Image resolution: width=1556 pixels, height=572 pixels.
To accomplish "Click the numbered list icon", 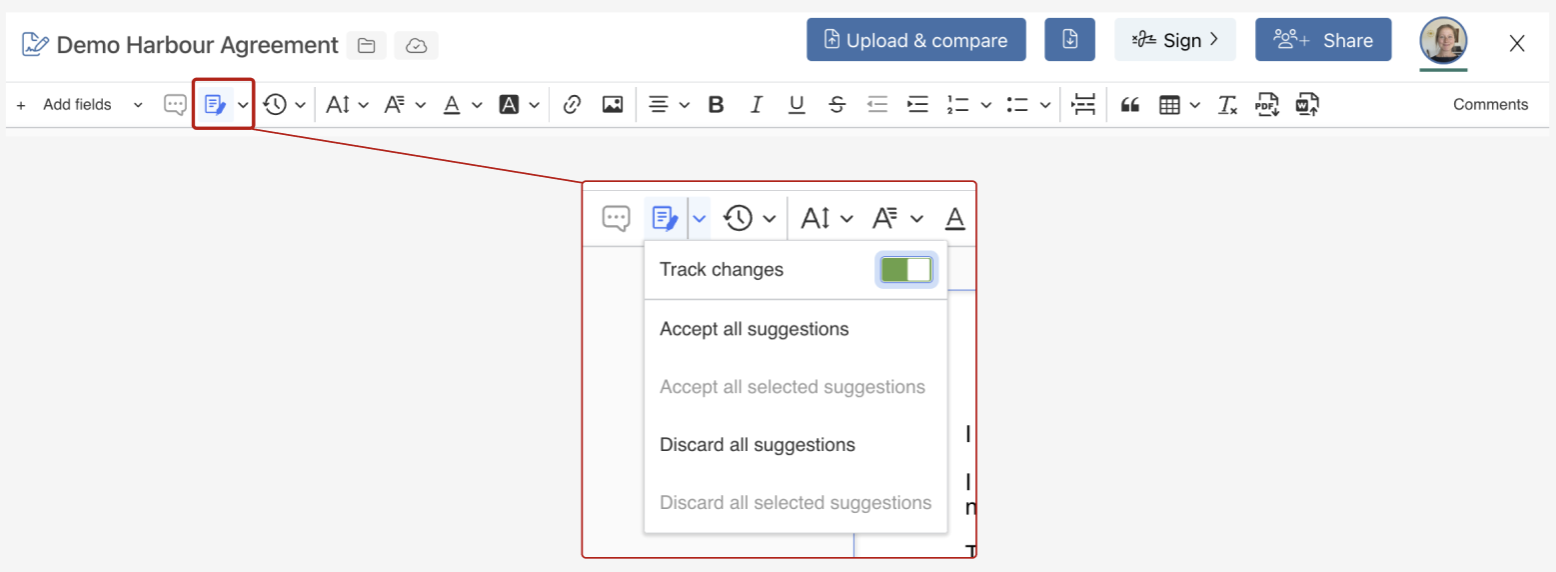I will pos(958,104).
